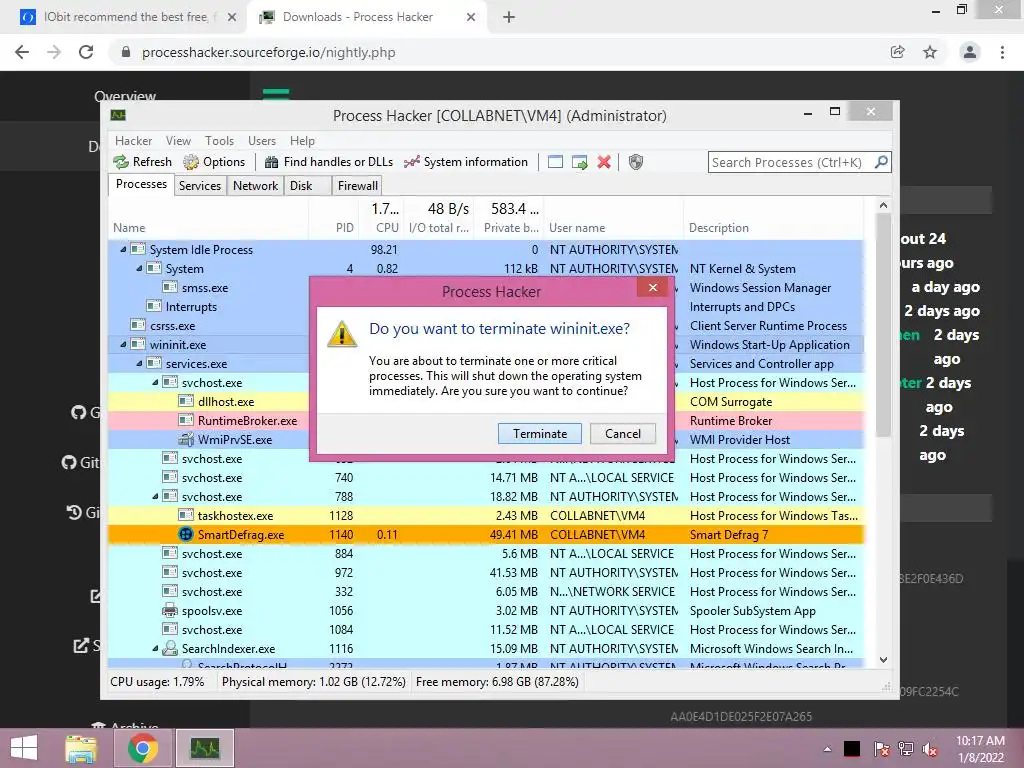The height and width of the screenshot is (768, 1024).
Task: Click the find window toolbar icon
Action: (555, 162)
